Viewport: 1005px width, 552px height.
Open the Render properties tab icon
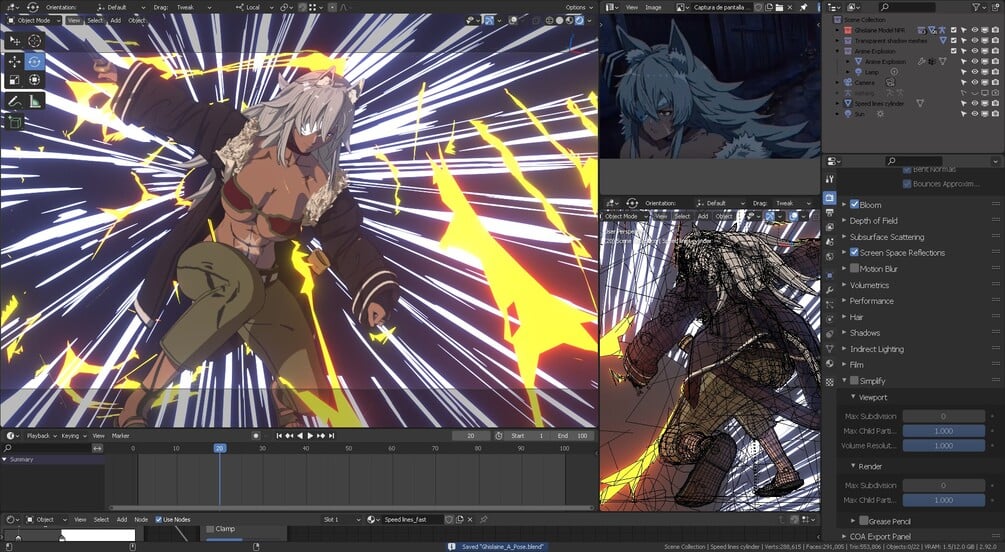(x=829, y=197)
